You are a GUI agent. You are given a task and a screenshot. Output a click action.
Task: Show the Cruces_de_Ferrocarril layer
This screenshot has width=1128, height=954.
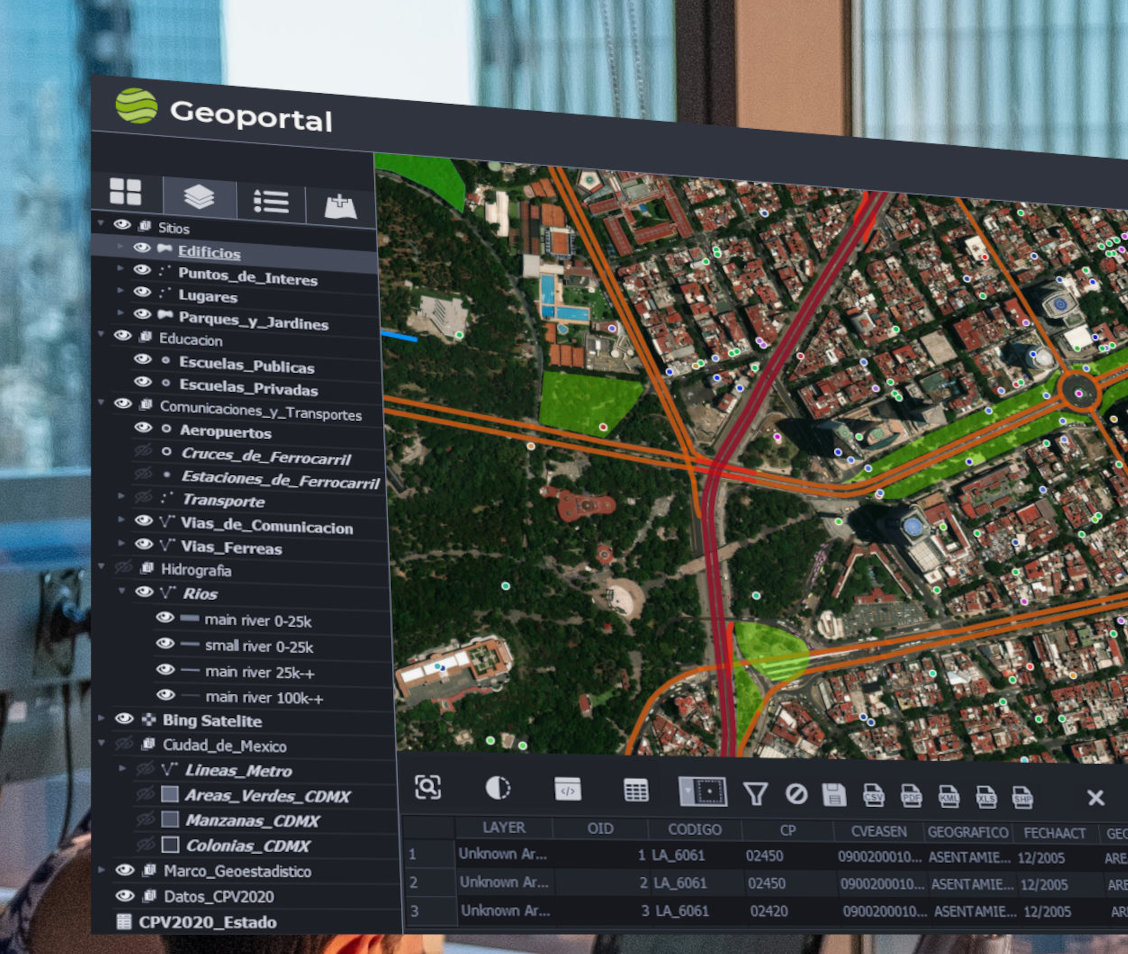click(x=143, y=453)
